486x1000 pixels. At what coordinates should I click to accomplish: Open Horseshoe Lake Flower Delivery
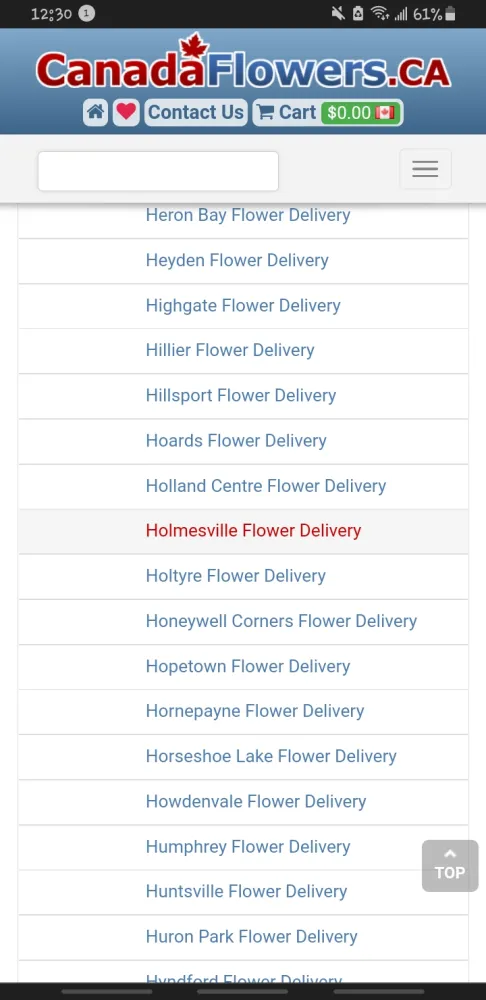(271, 756)
